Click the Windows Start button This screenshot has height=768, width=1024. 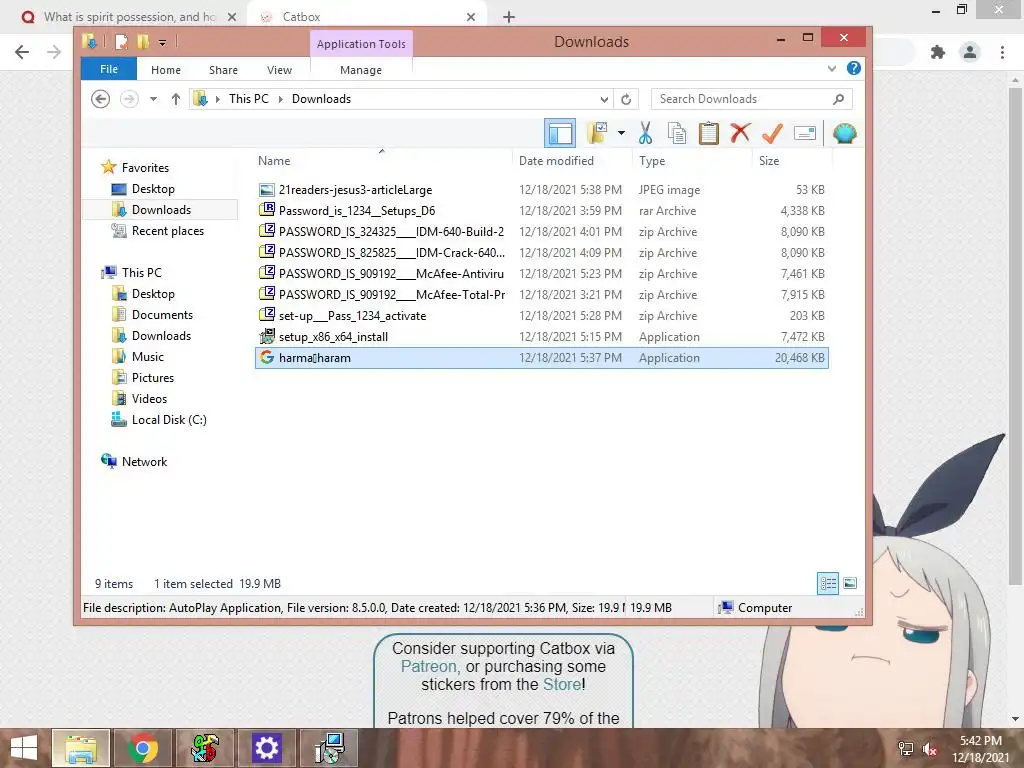pos(24,748)
